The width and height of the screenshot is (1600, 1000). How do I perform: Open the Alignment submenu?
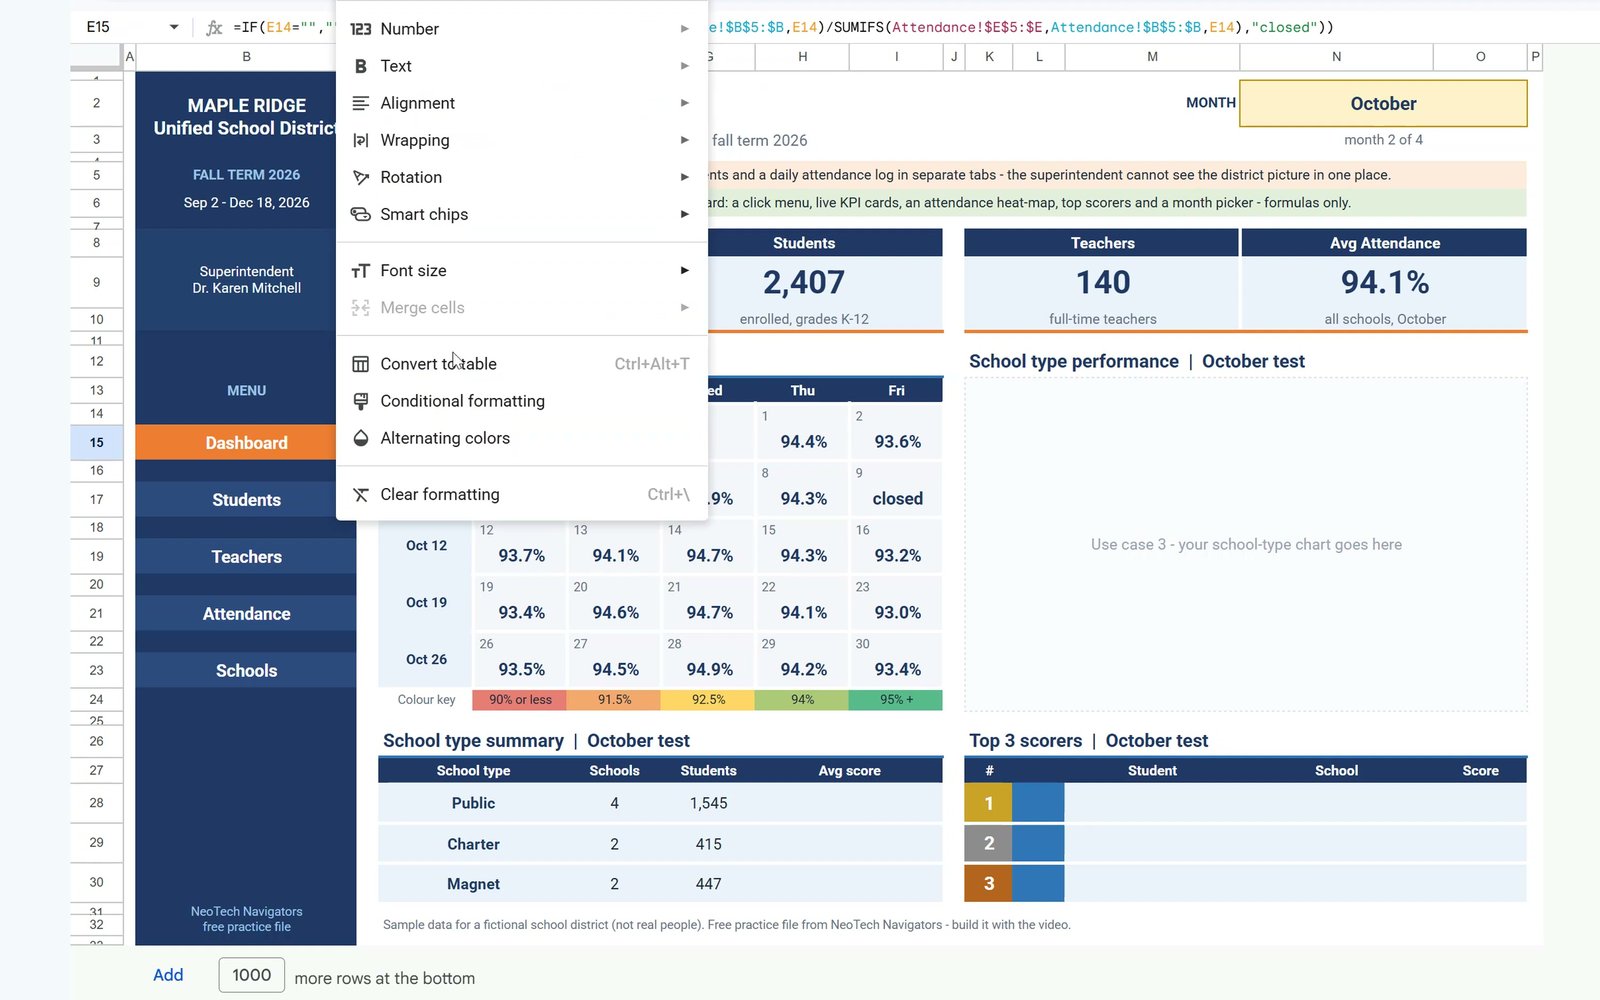point(521,103)
